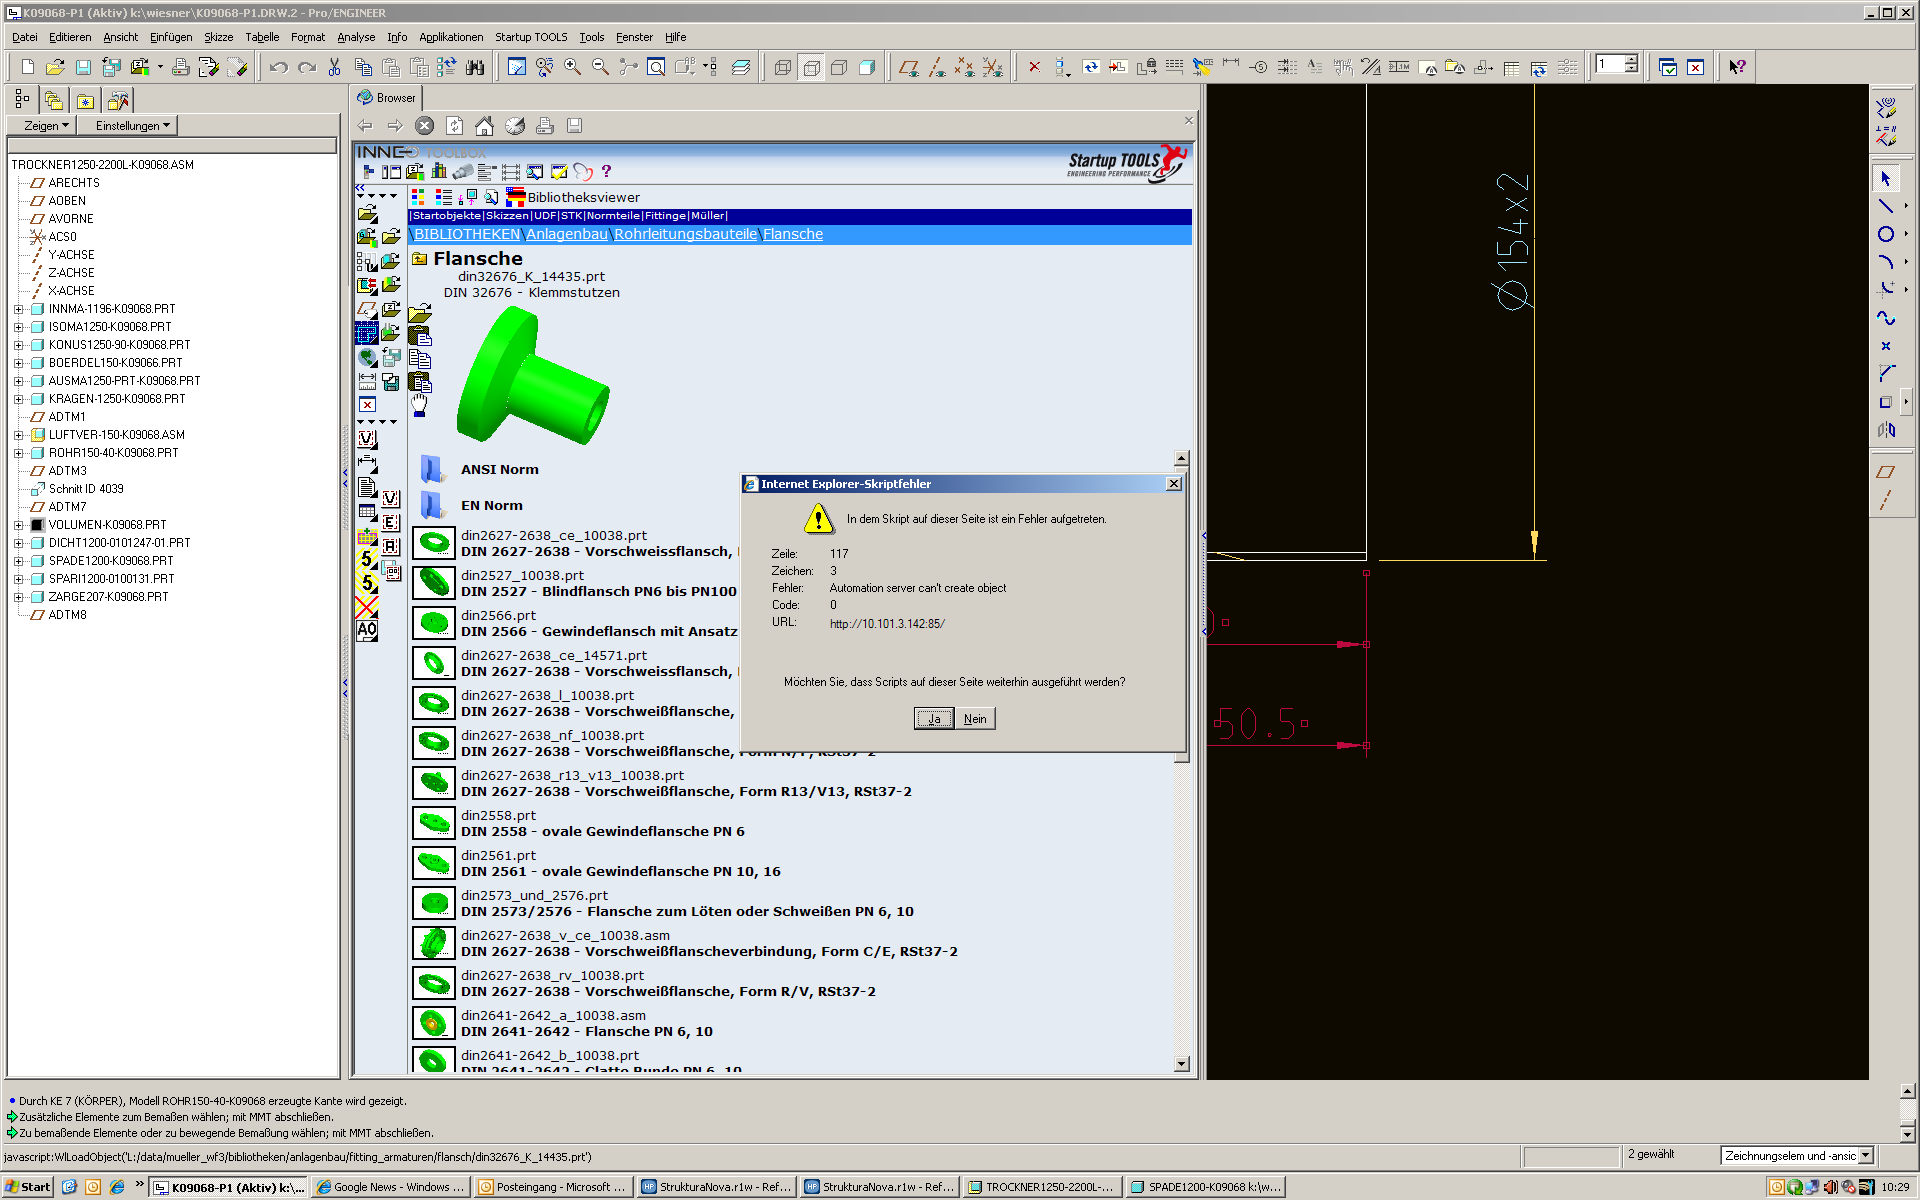Image resolution: width=1920 pixels, height=1200 pixels.
Task: Switch to Google News taskbar window
Action: 390,1187
